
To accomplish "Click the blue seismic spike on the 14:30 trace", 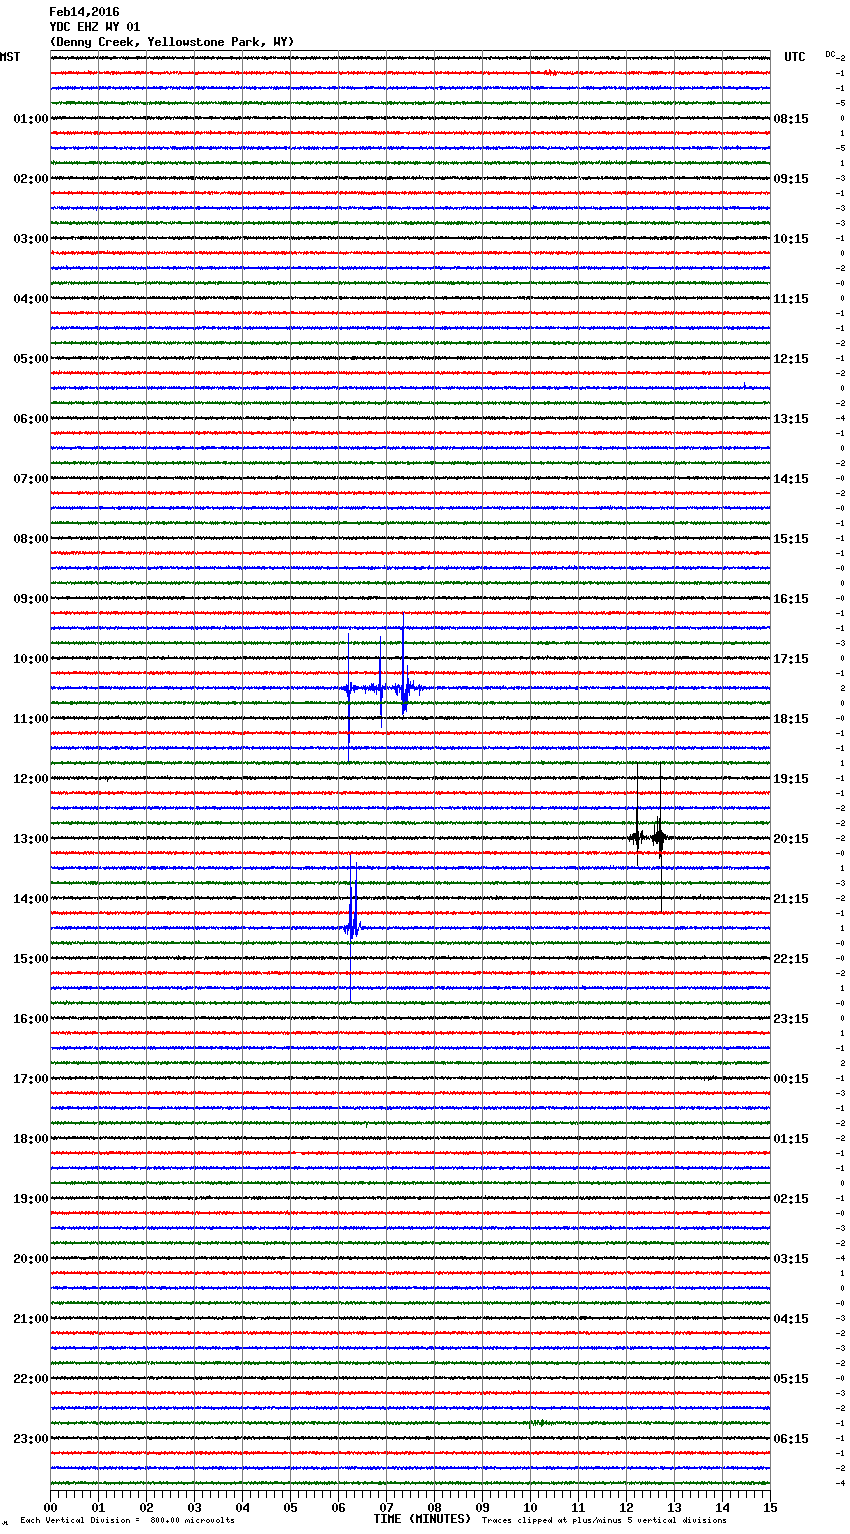I will (x=352, y=928).
